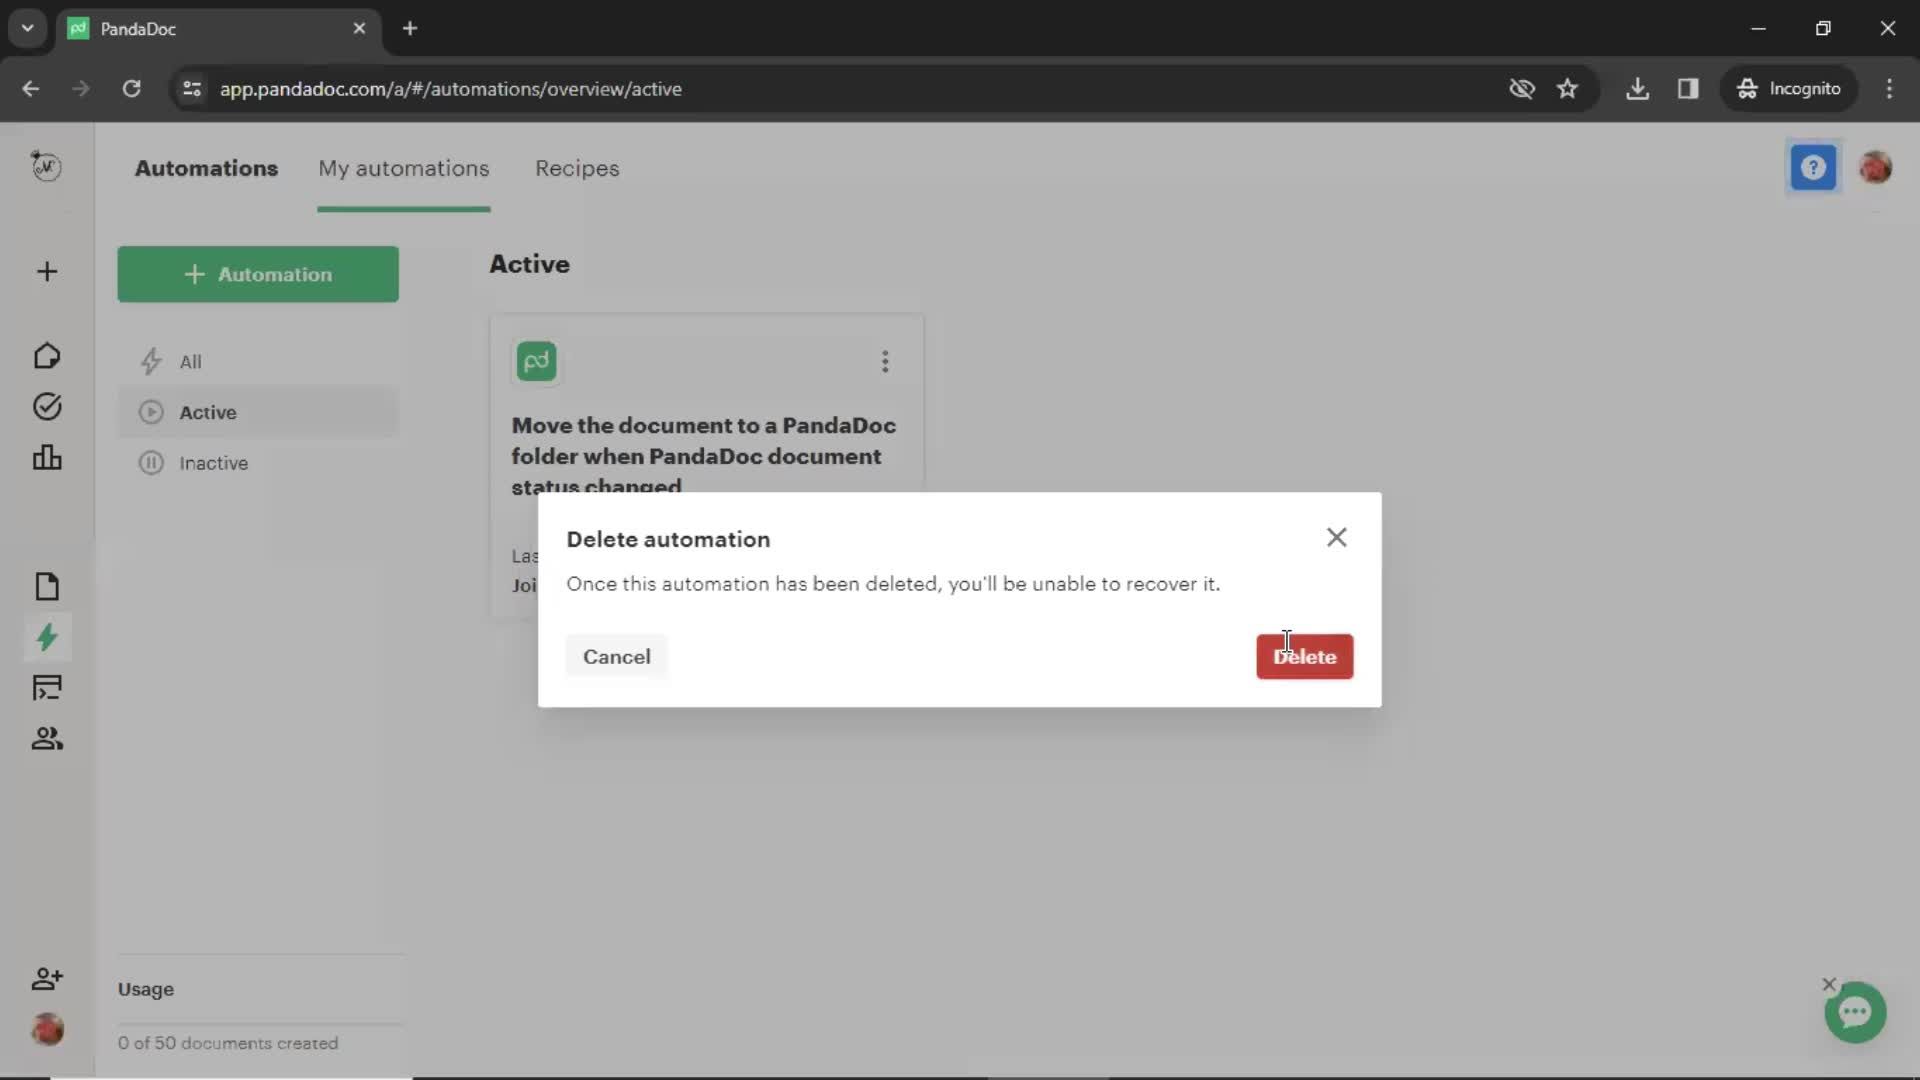Switch to the Recipes tab
1920x1080 pixels.
coord(576,167)
